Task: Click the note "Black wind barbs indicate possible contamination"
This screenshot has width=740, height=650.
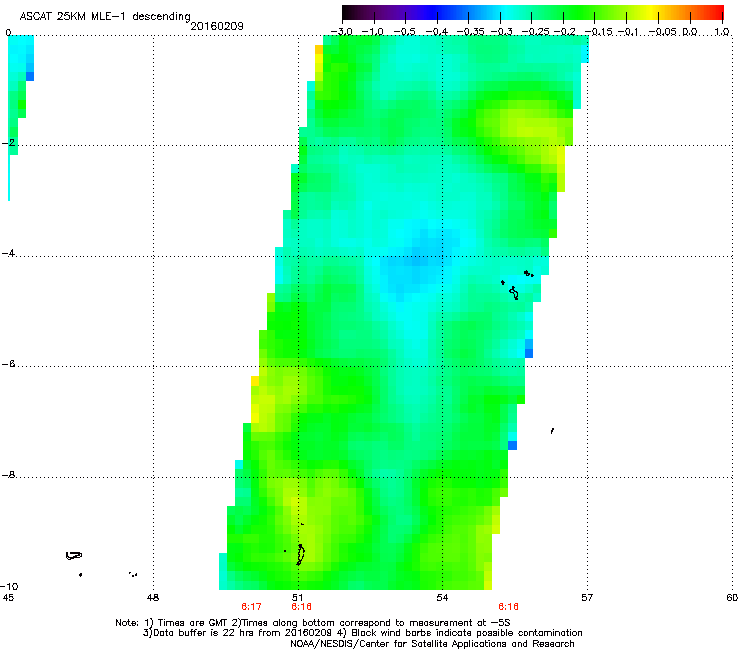Action: coord(467,633)
